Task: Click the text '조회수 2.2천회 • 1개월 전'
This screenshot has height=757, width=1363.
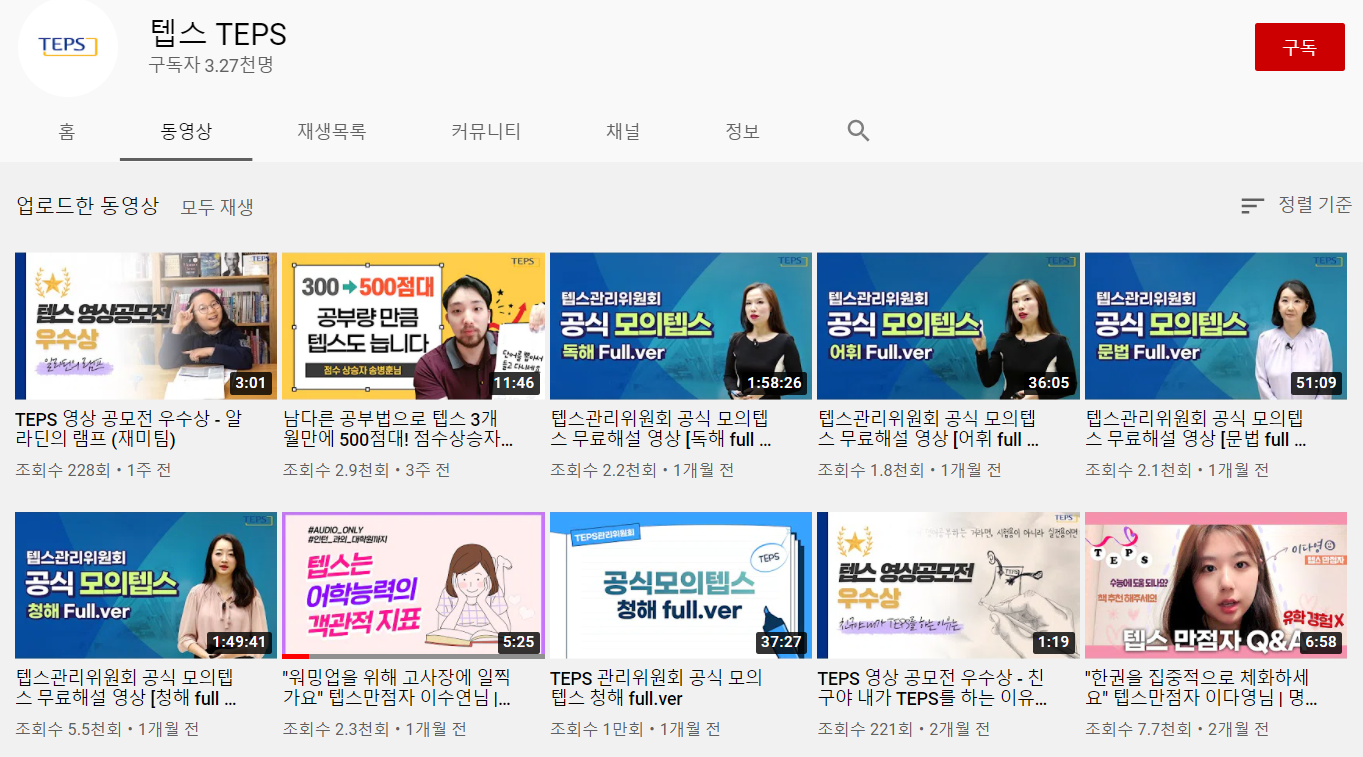Action: pyautogui.click(x=642, y=470)
